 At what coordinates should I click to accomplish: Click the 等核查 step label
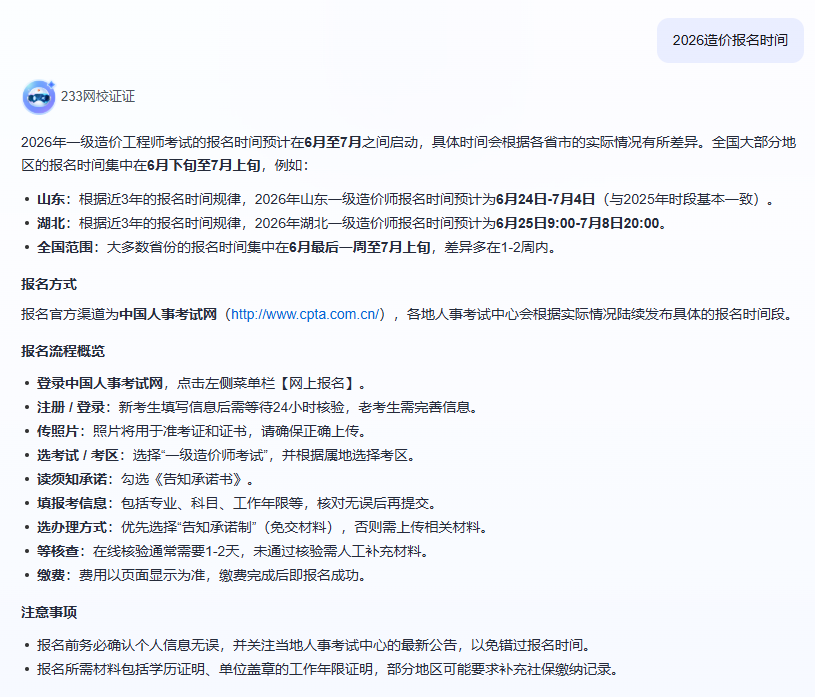[x=58, y=551]
